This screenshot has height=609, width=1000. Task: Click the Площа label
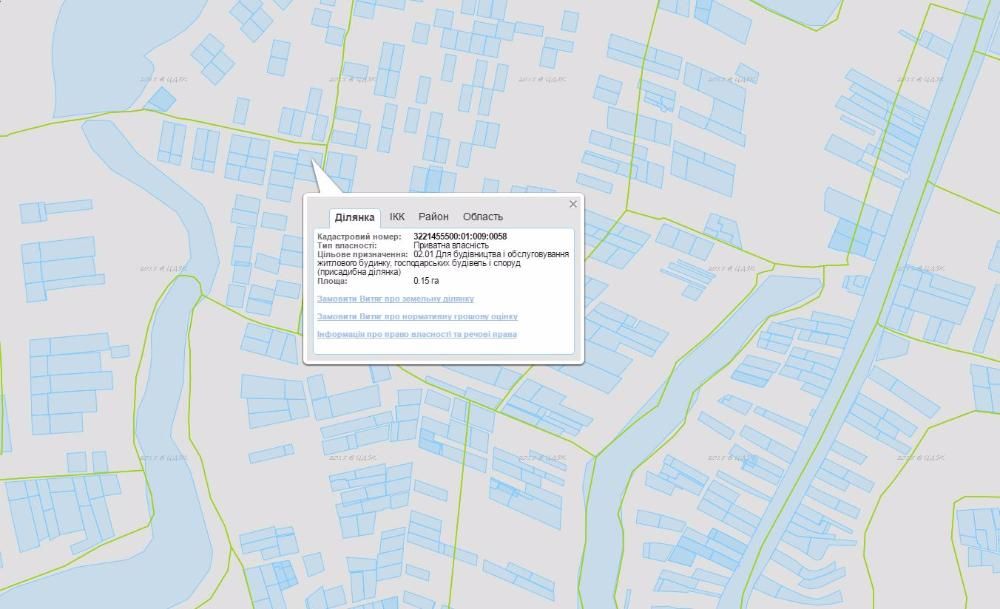pyautogui.click(x=332, y=281)
